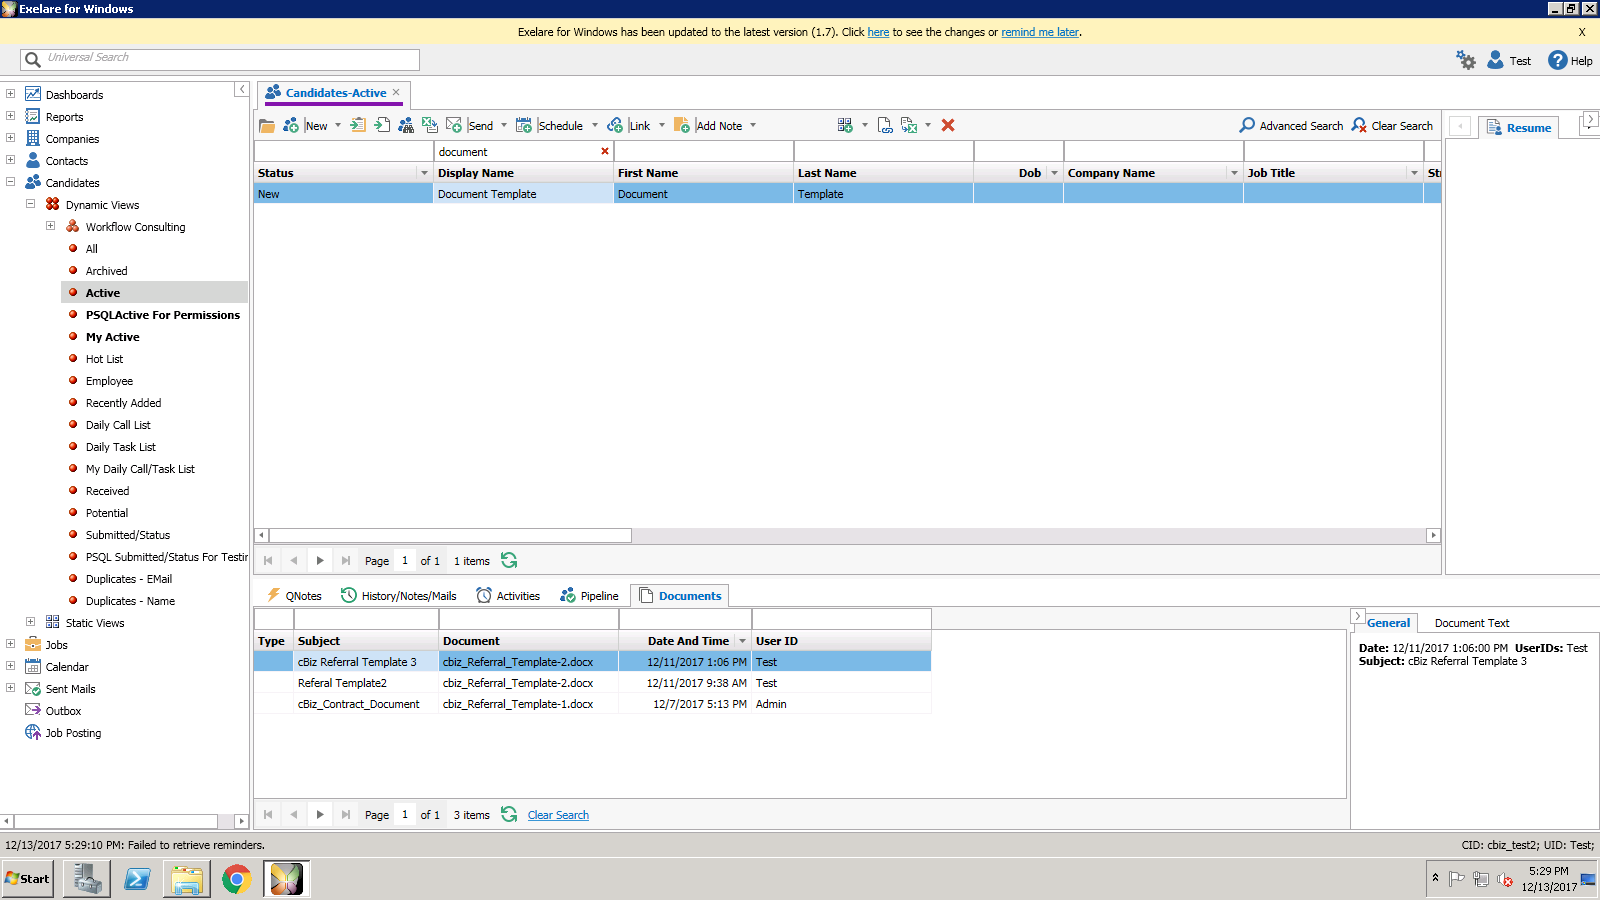Image resolution: width=1600 pixels, height=900 pixels.
Task: Open Google Chrome from the taskbar
Action: pos(236,879)
